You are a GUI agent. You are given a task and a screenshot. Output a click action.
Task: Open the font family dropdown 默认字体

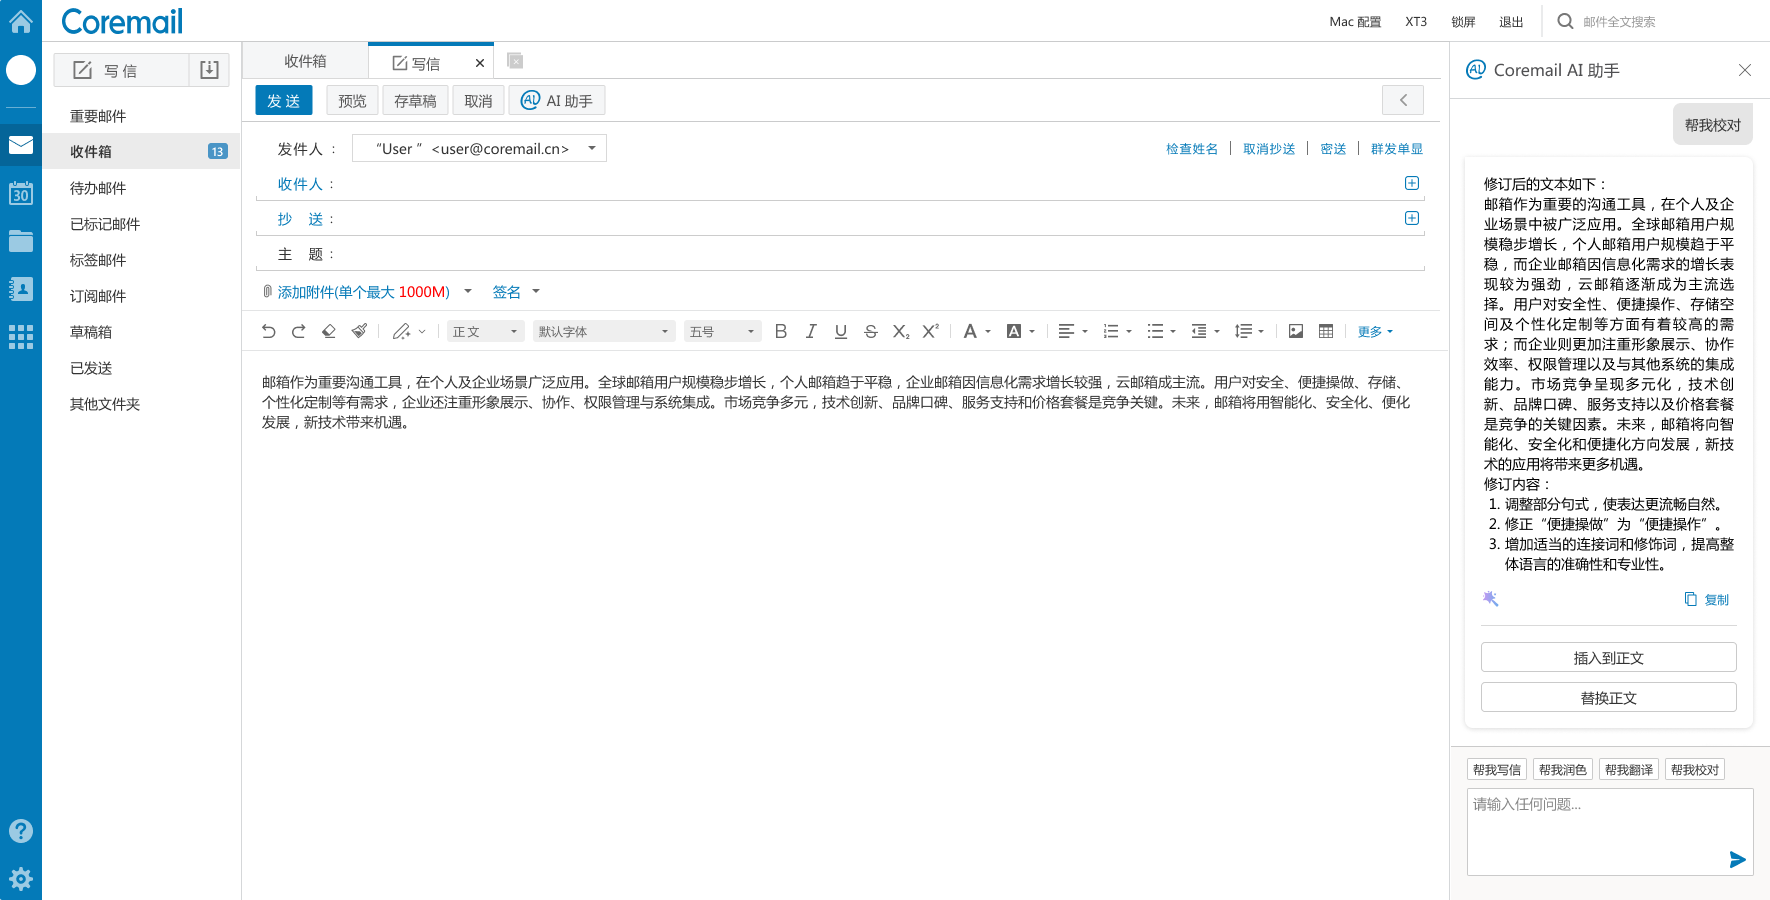click(x=603, y=331)
